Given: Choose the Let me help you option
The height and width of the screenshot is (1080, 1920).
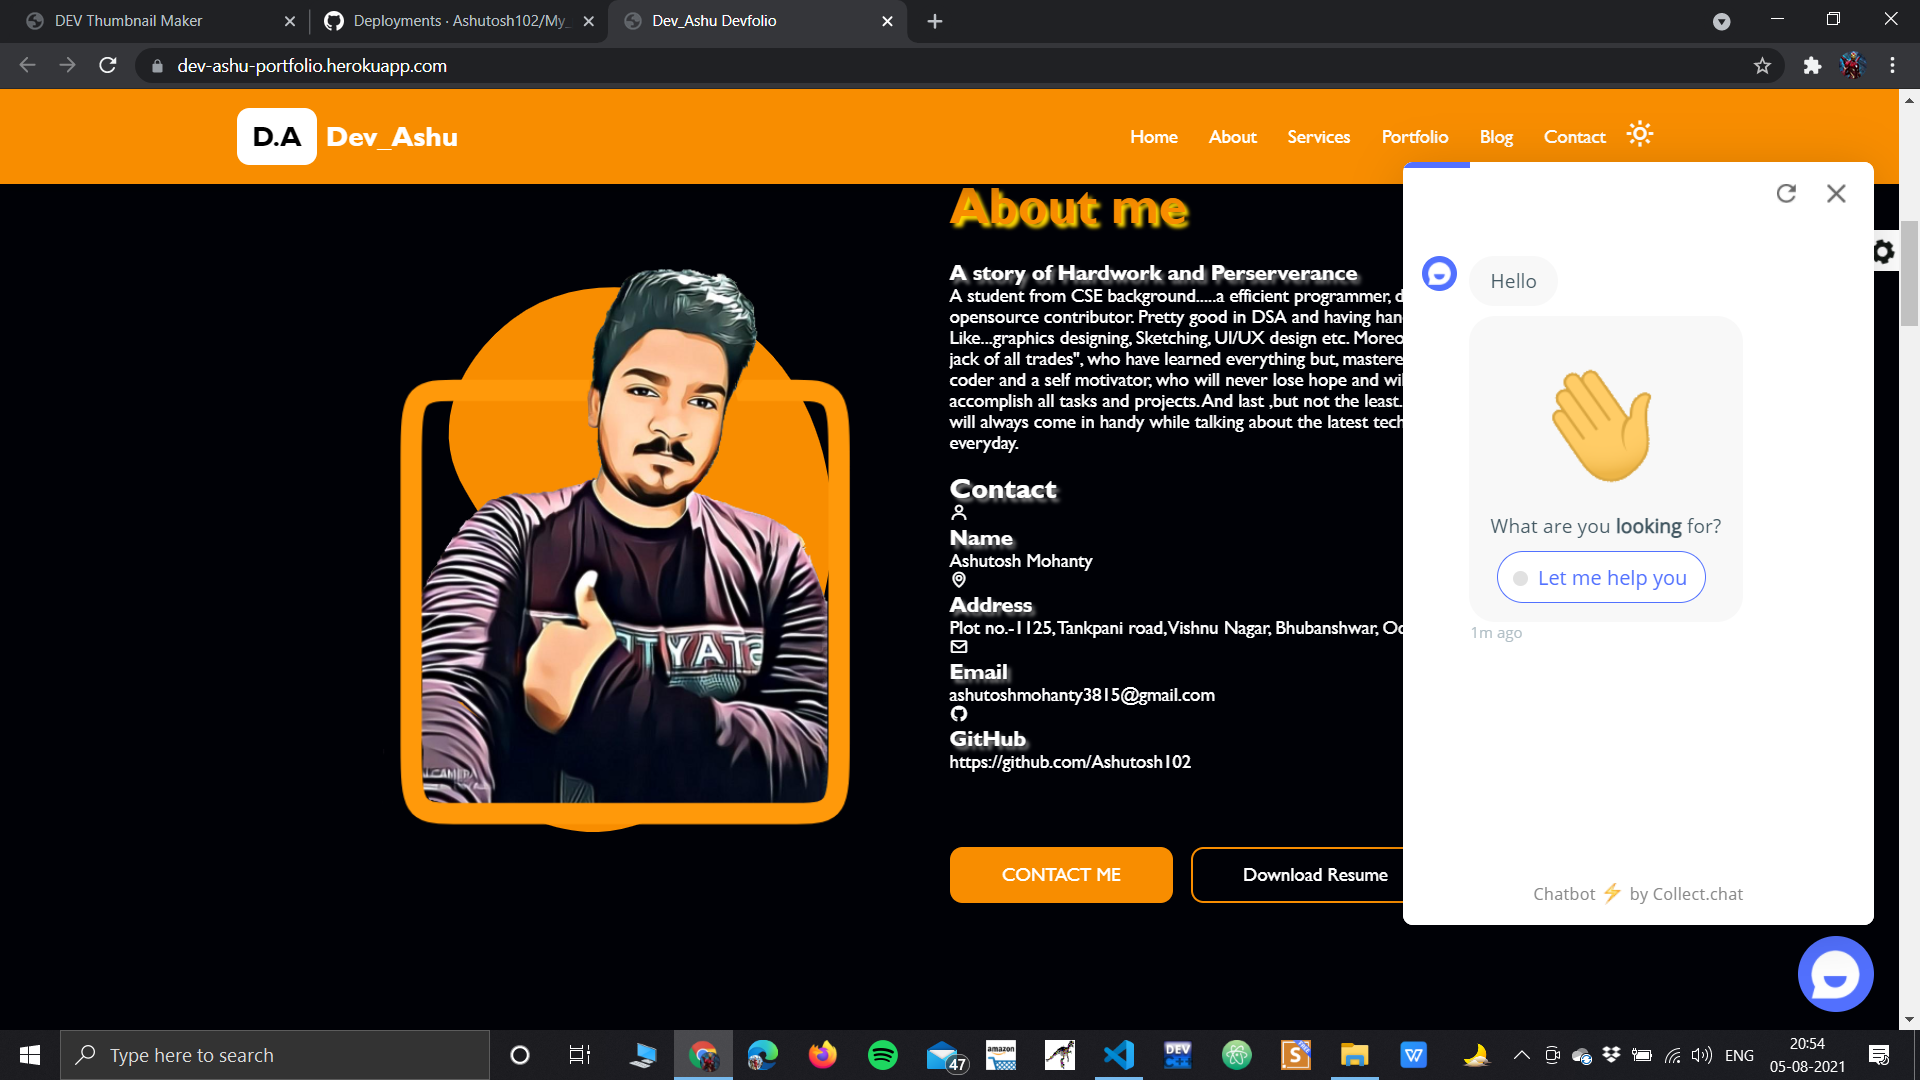Looking at the screenshot, I should pyautogui.click(x=1600, y=577).
